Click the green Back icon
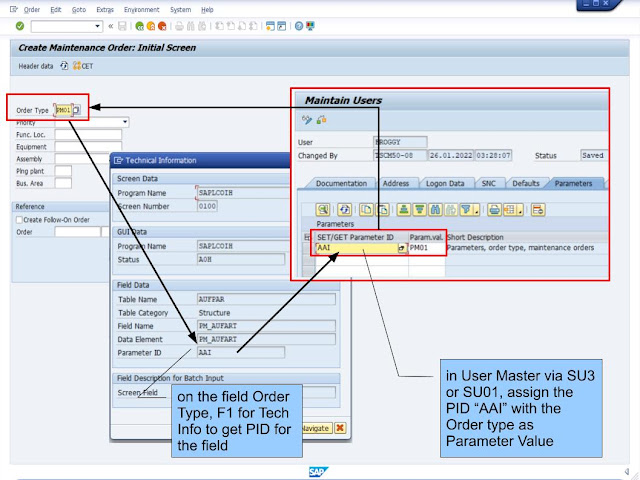640x480 pixels. tap(140, 26)
